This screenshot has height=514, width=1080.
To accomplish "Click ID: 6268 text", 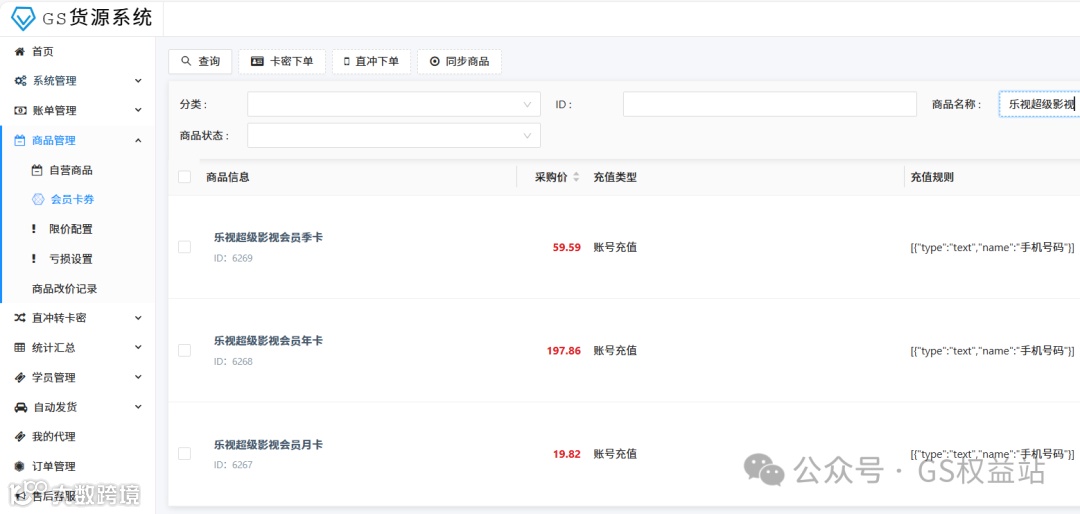I will pyautogui.click(x=233, y=362).
